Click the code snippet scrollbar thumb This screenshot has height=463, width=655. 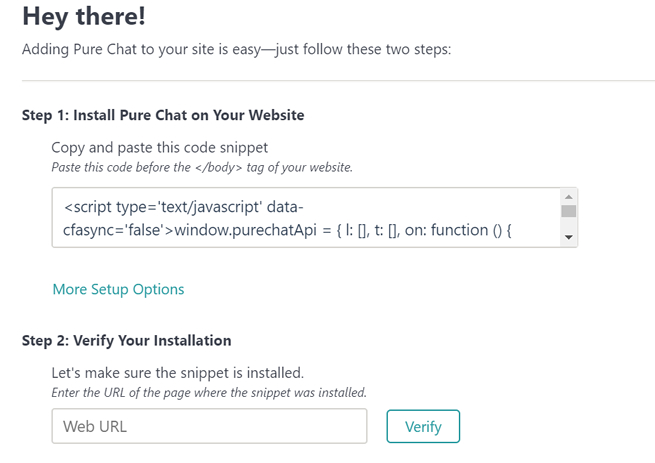tap(569, 211)
